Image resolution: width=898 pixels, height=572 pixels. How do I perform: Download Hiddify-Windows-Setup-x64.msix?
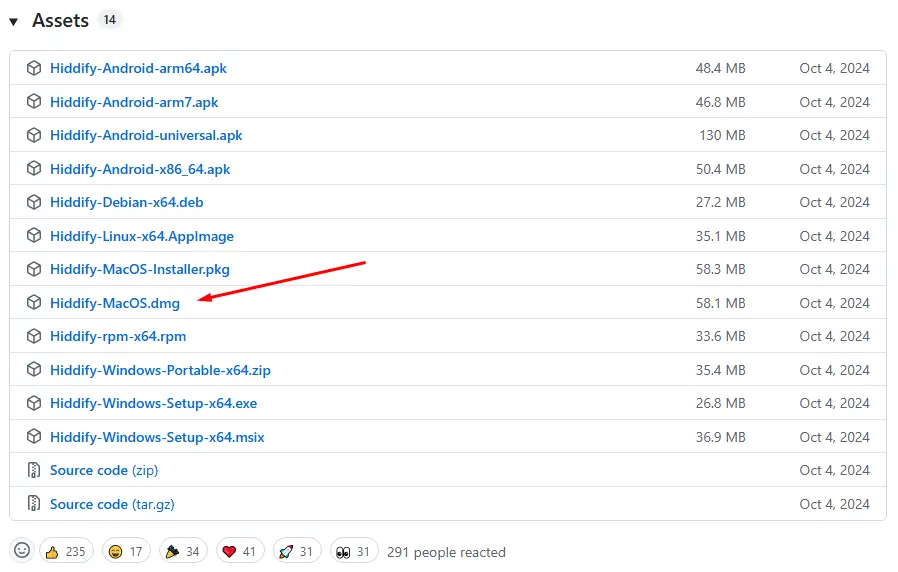(157, 437)
